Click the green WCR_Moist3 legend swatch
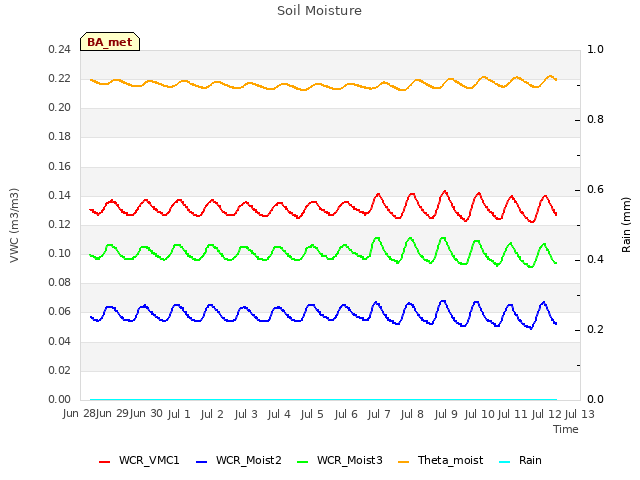This screenshot has height=480, width=640. (302, 462)
